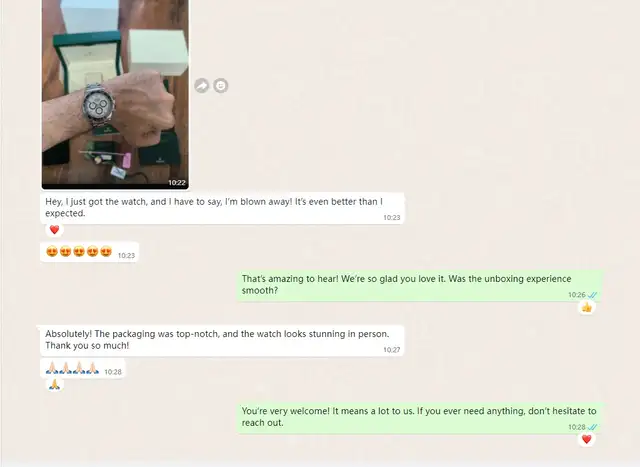
Task: Click the first heart-eyes emoji in the message
Action: [x=52, y=251]
